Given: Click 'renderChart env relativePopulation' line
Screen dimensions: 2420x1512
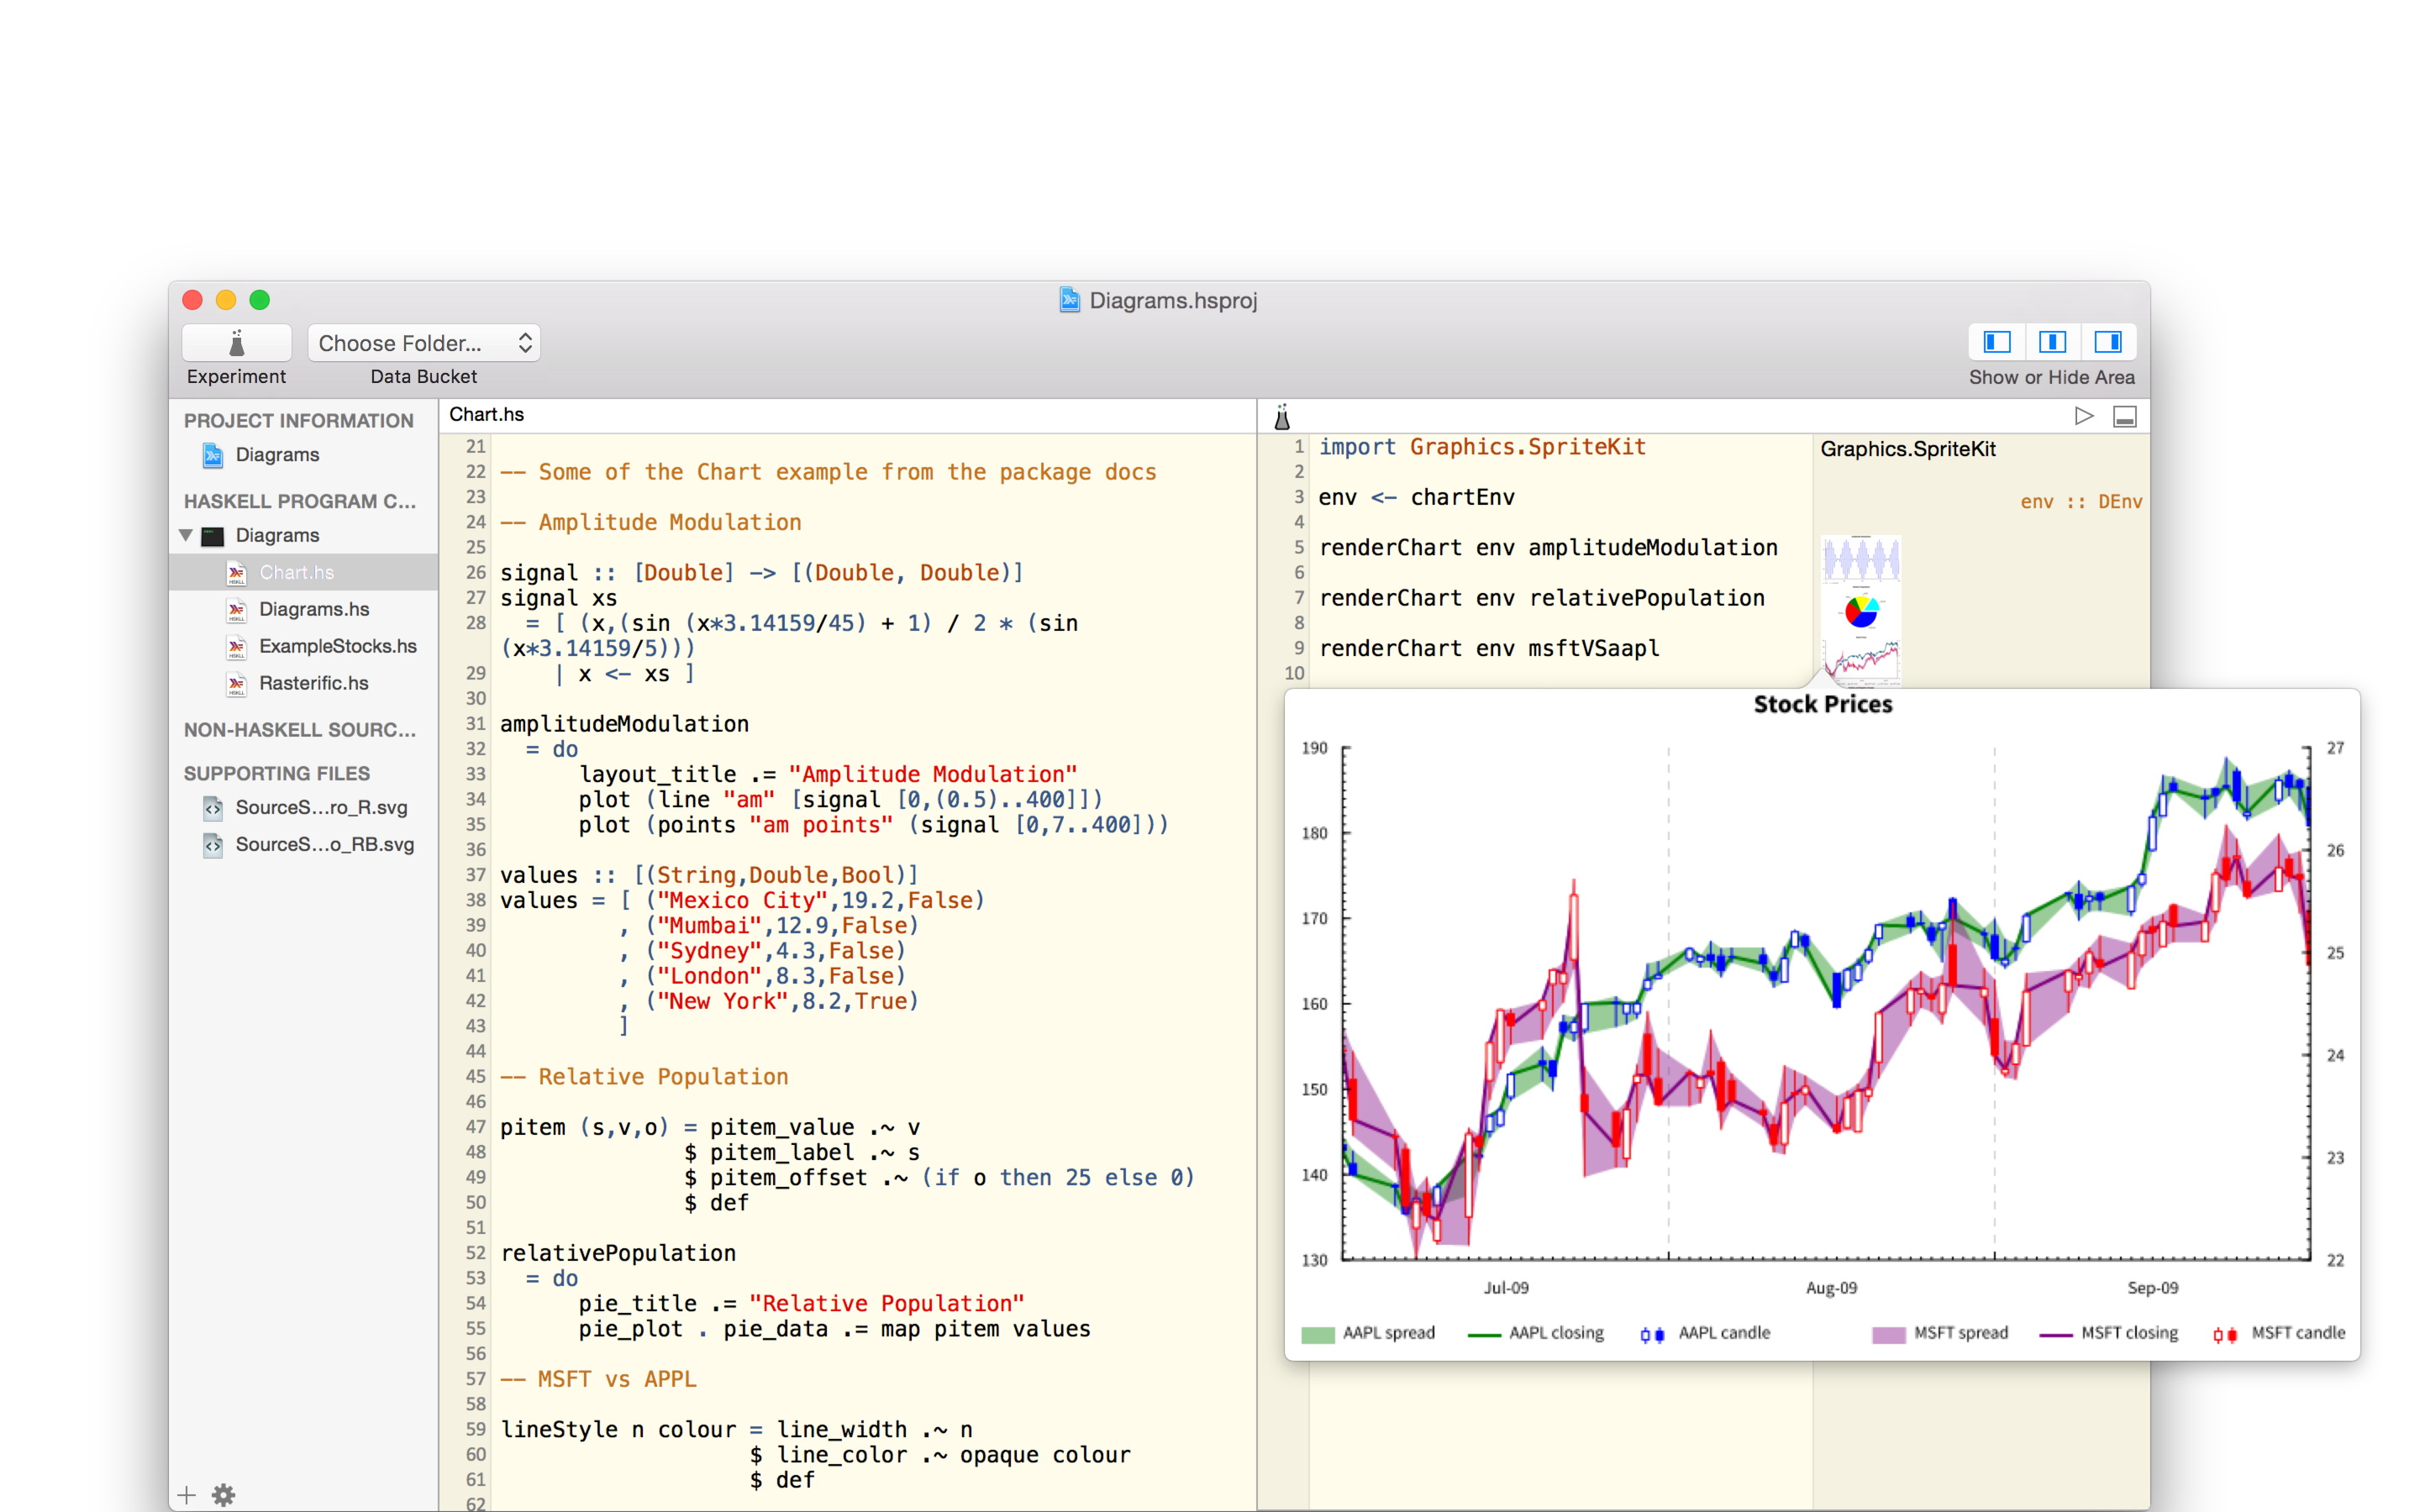Looking at the screenshot, I should pos(1542,598).
